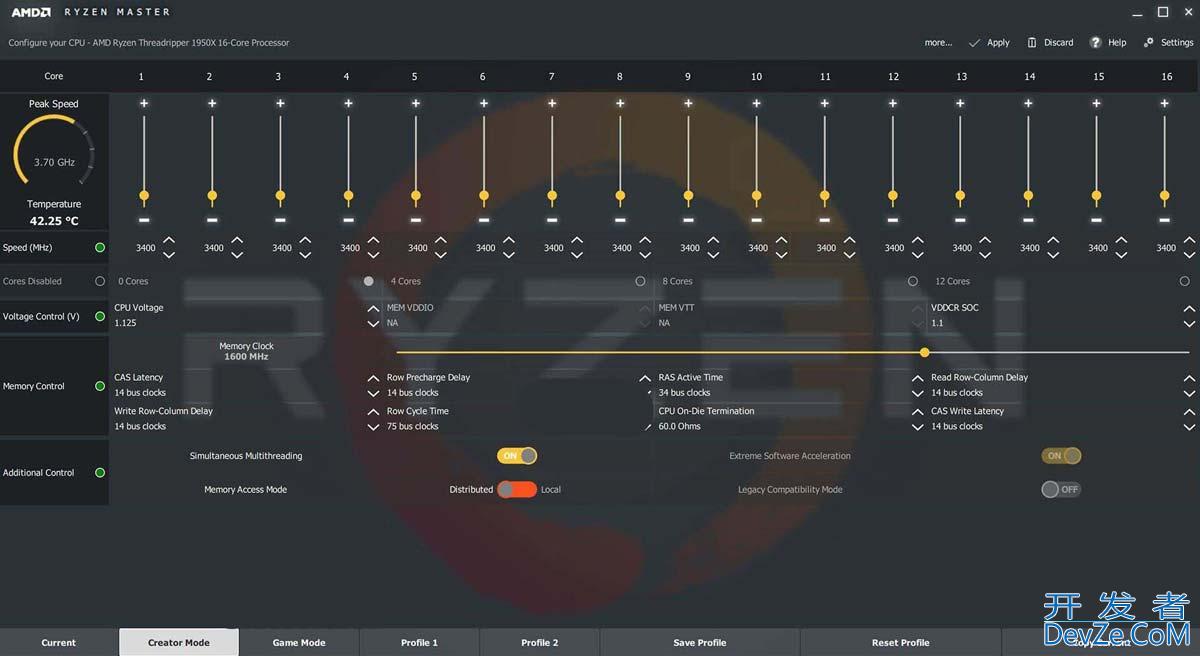Select the 8 Cores disabled option
The width and height of the screenshot is (1200, 656).
click(x=913, y=281)
